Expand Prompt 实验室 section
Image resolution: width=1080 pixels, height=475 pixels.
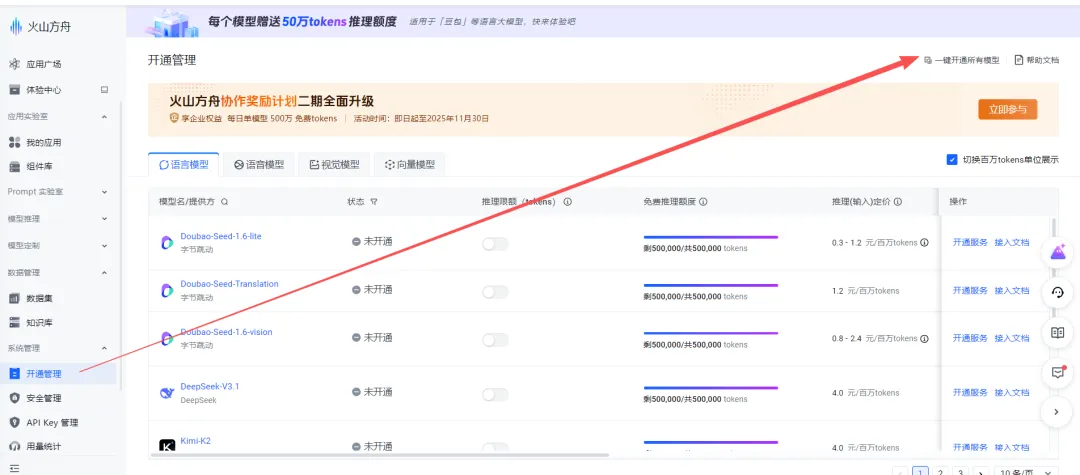coord(105,191)
